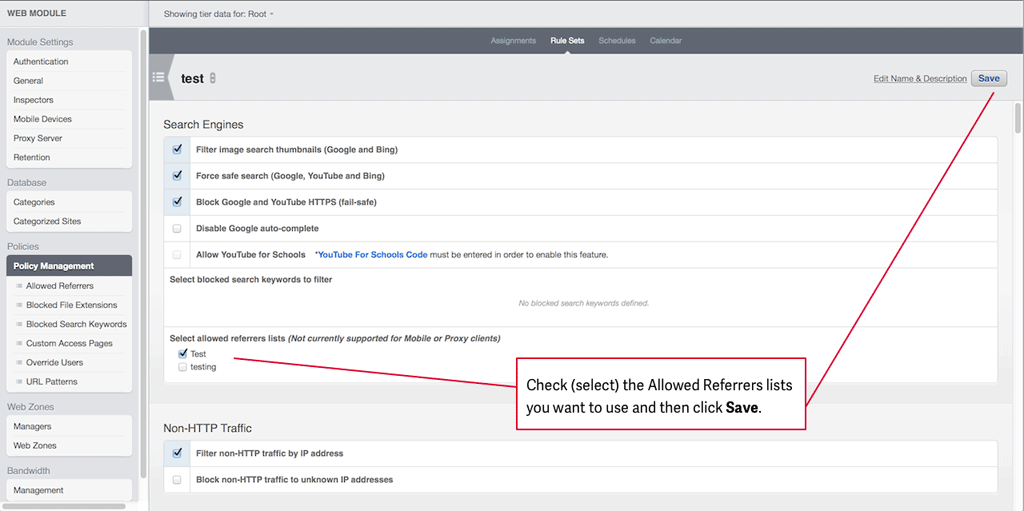Viewport: 1024px width, 511px height.
Task: Select Policy Management in sidebar
Action: click(x=69, y=266)
